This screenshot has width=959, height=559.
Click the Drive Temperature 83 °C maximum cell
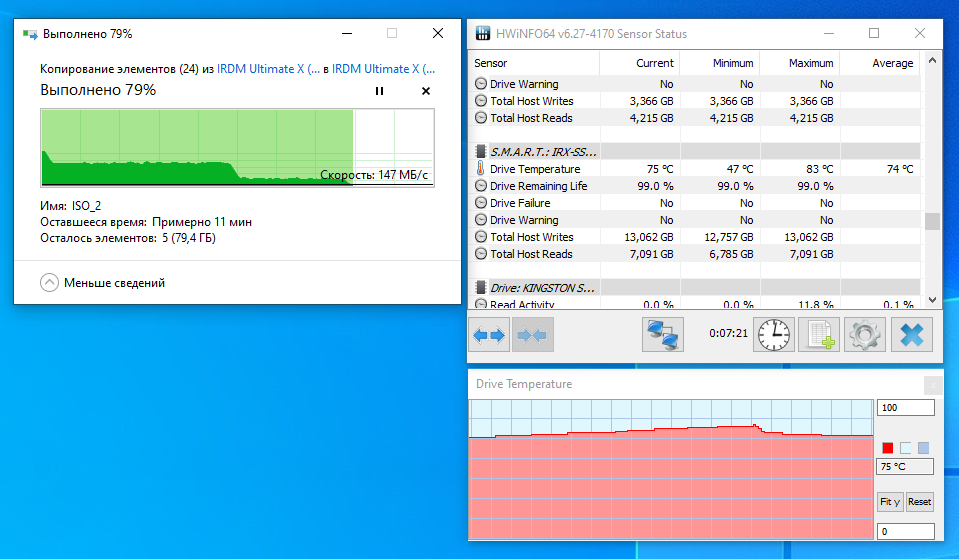click(800, 169)
